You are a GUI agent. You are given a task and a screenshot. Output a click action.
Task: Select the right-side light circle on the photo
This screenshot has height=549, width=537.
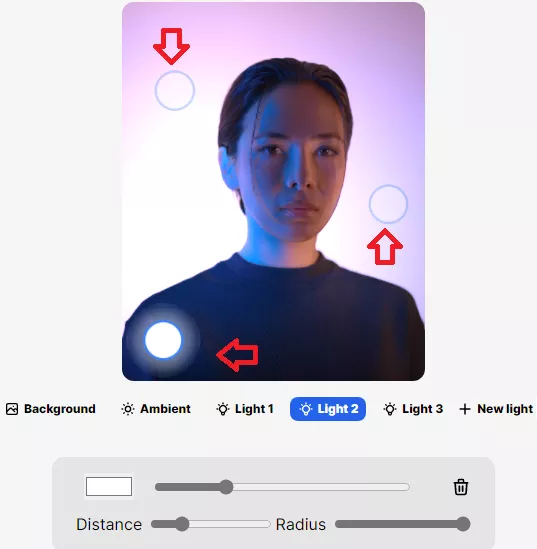388,204
